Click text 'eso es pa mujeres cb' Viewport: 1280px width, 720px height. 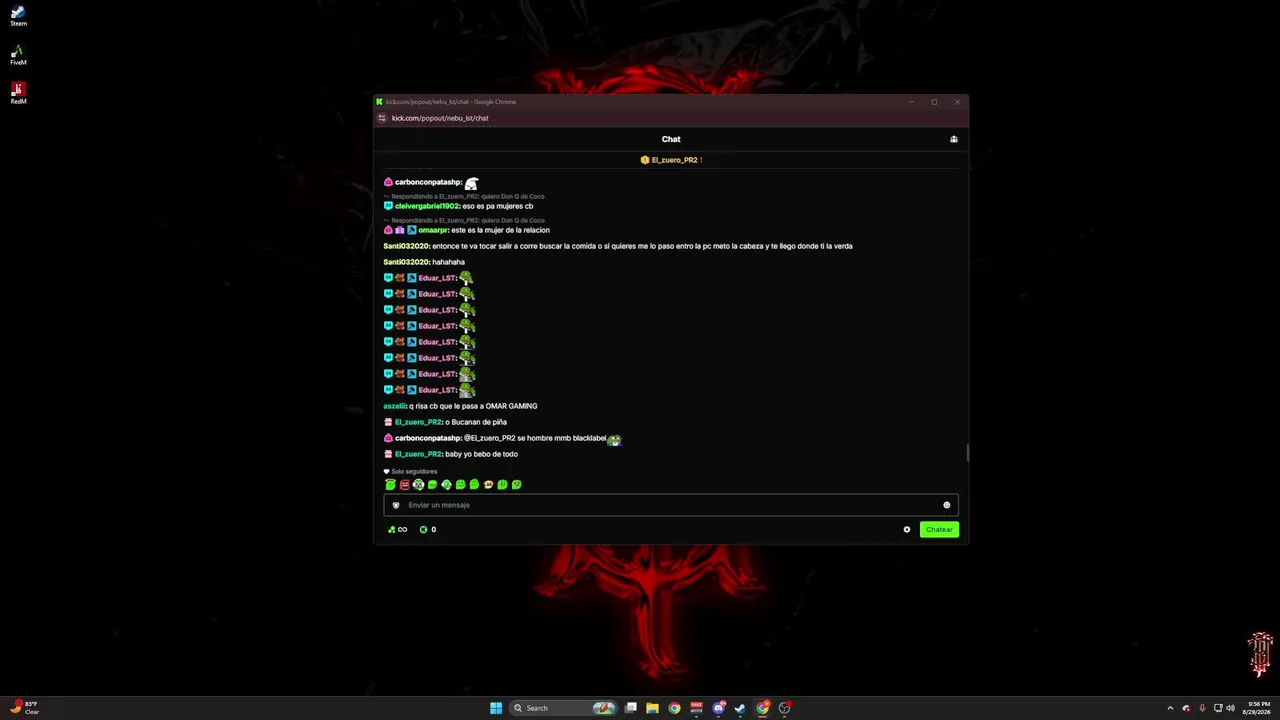[498, 206]
